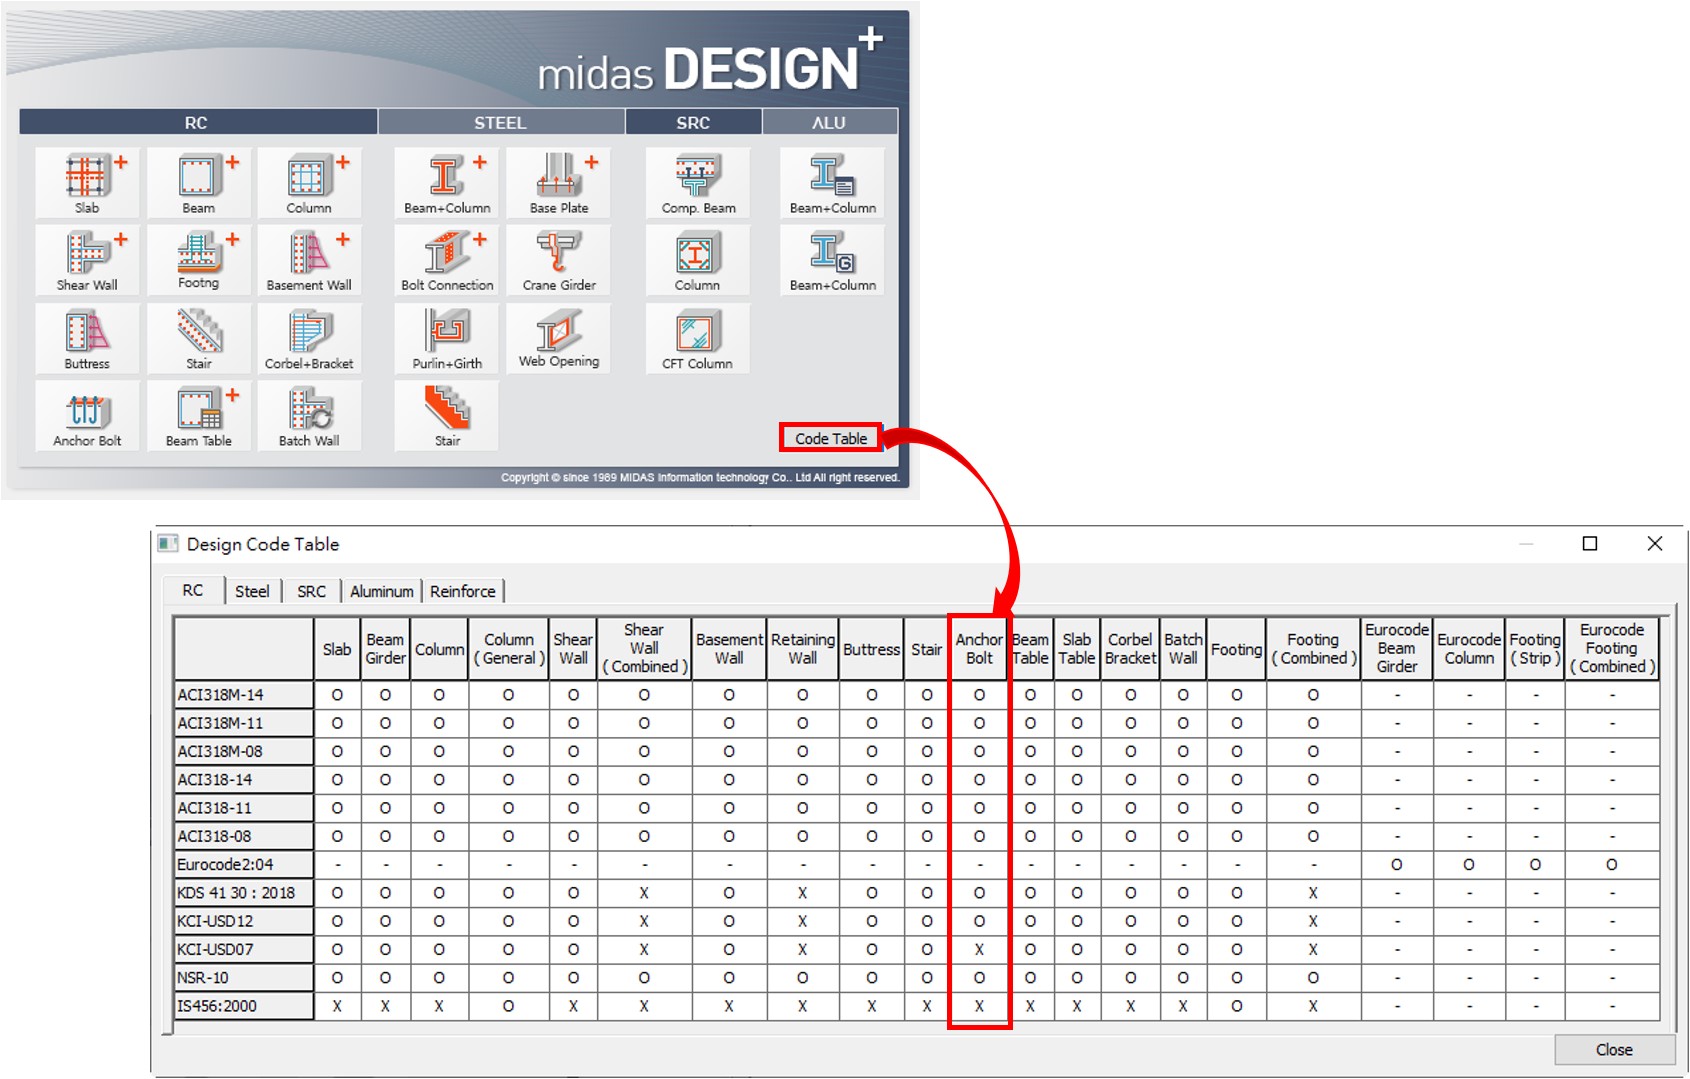This screenshot has width=1690, height=1079.
Task: Click the STEEL category header in launcher
Action: pos(500,122)
